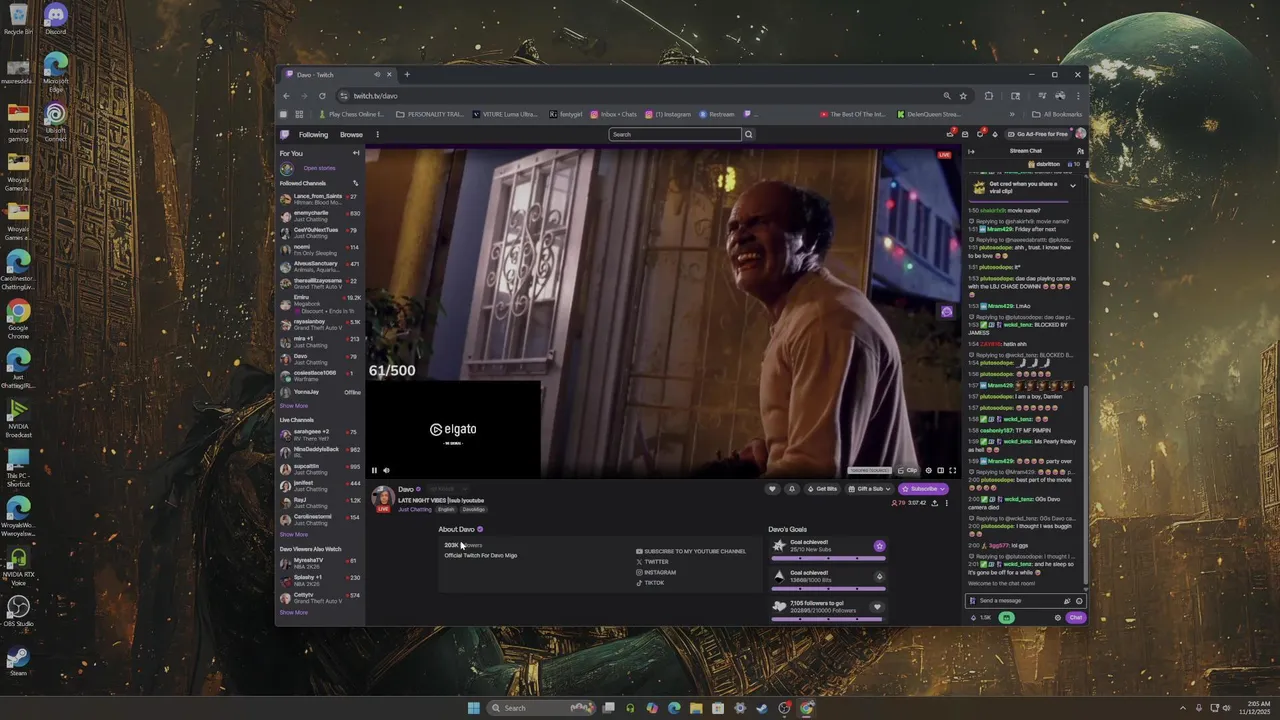Open Davo's TWITTER link

652,562
